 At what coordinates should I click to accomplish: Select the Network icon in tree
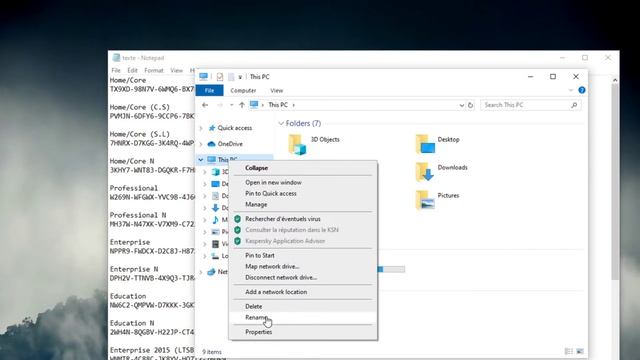pos(211,272)
